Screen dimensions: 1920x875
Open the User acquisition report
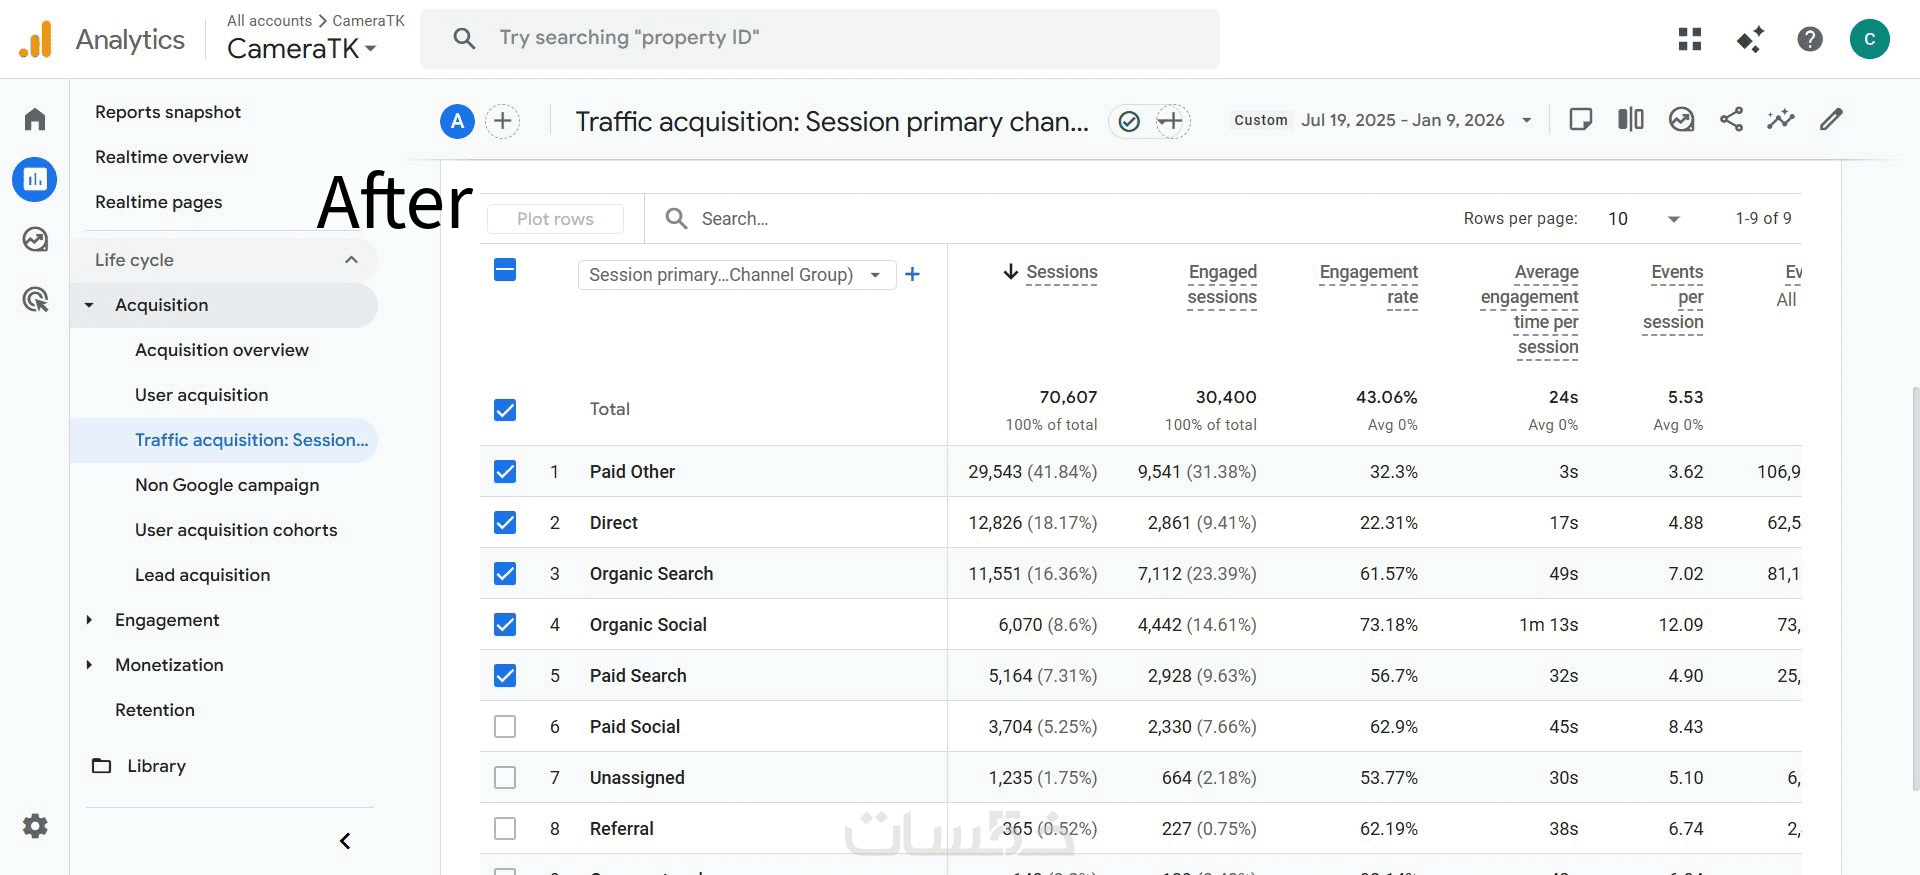(x=201, y=395)
